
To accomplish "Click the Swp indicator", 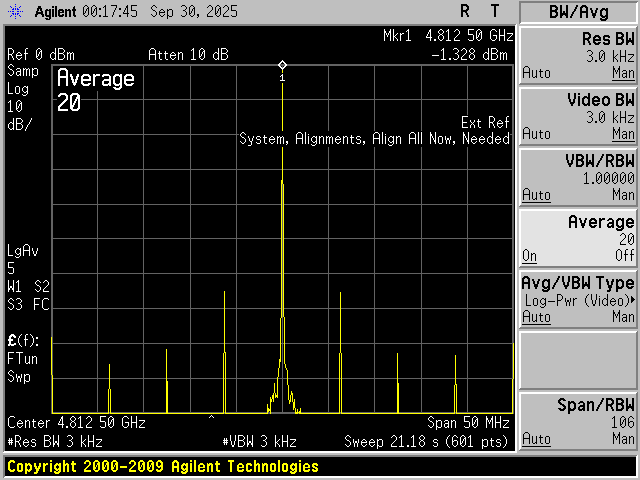I will [19, 377].
